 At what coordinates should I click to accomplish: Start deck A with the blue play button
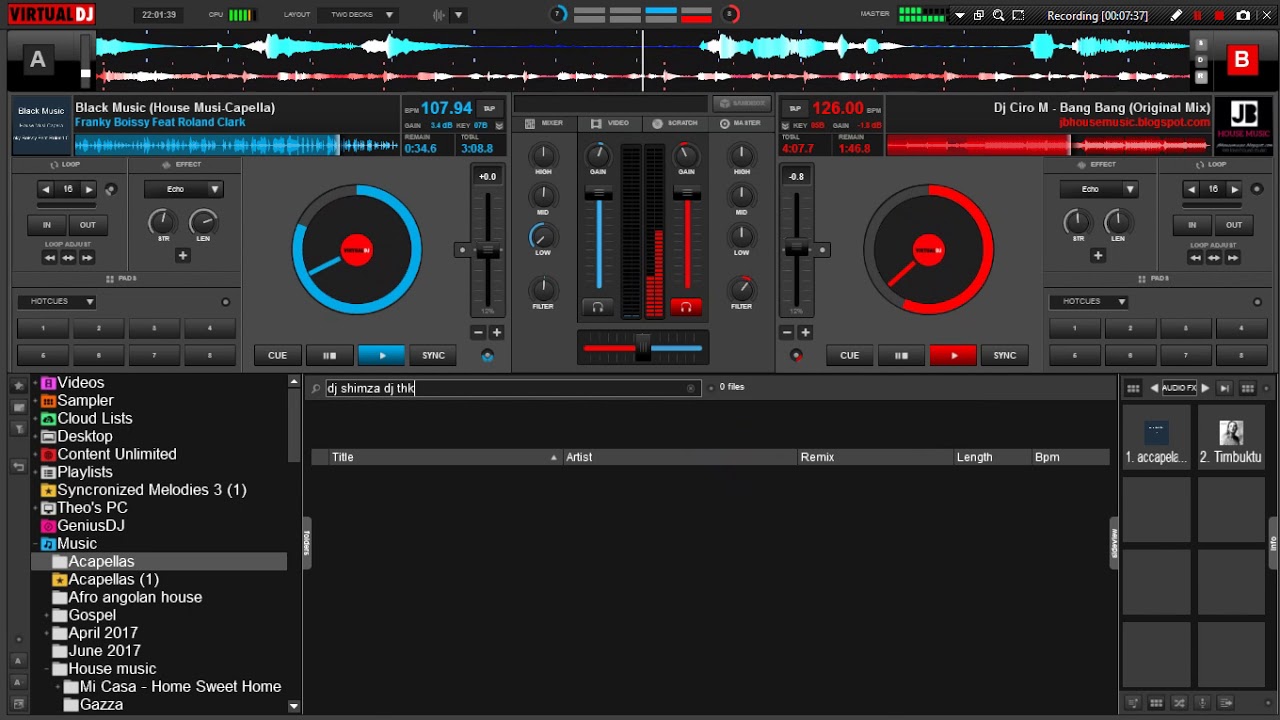(381, 355)
